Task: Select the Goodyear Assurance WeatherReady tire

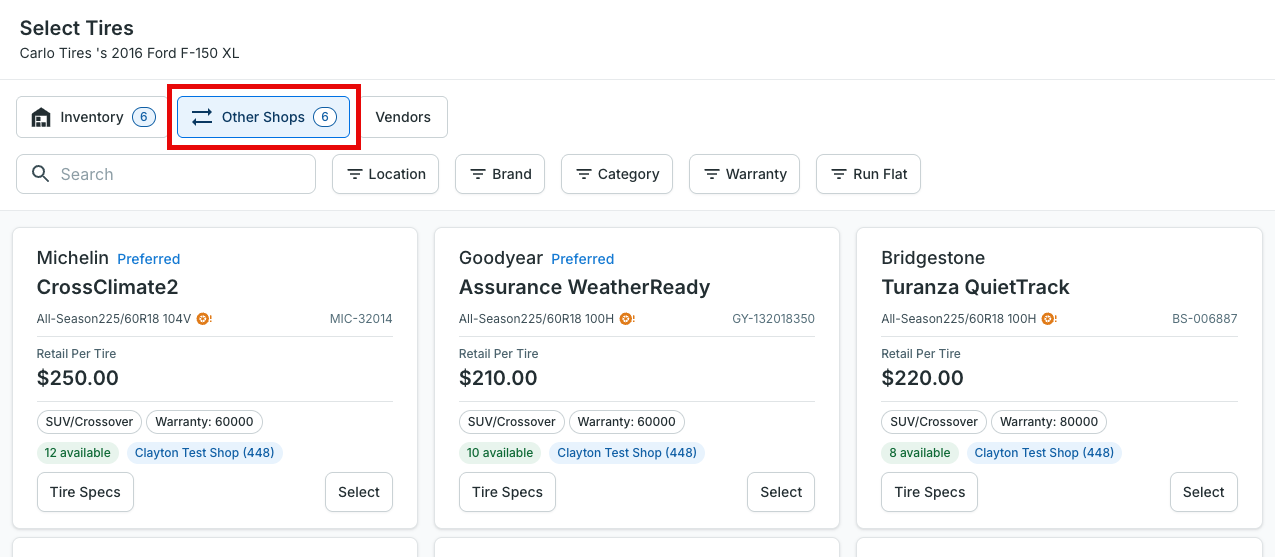Action: tap(781, 492)
